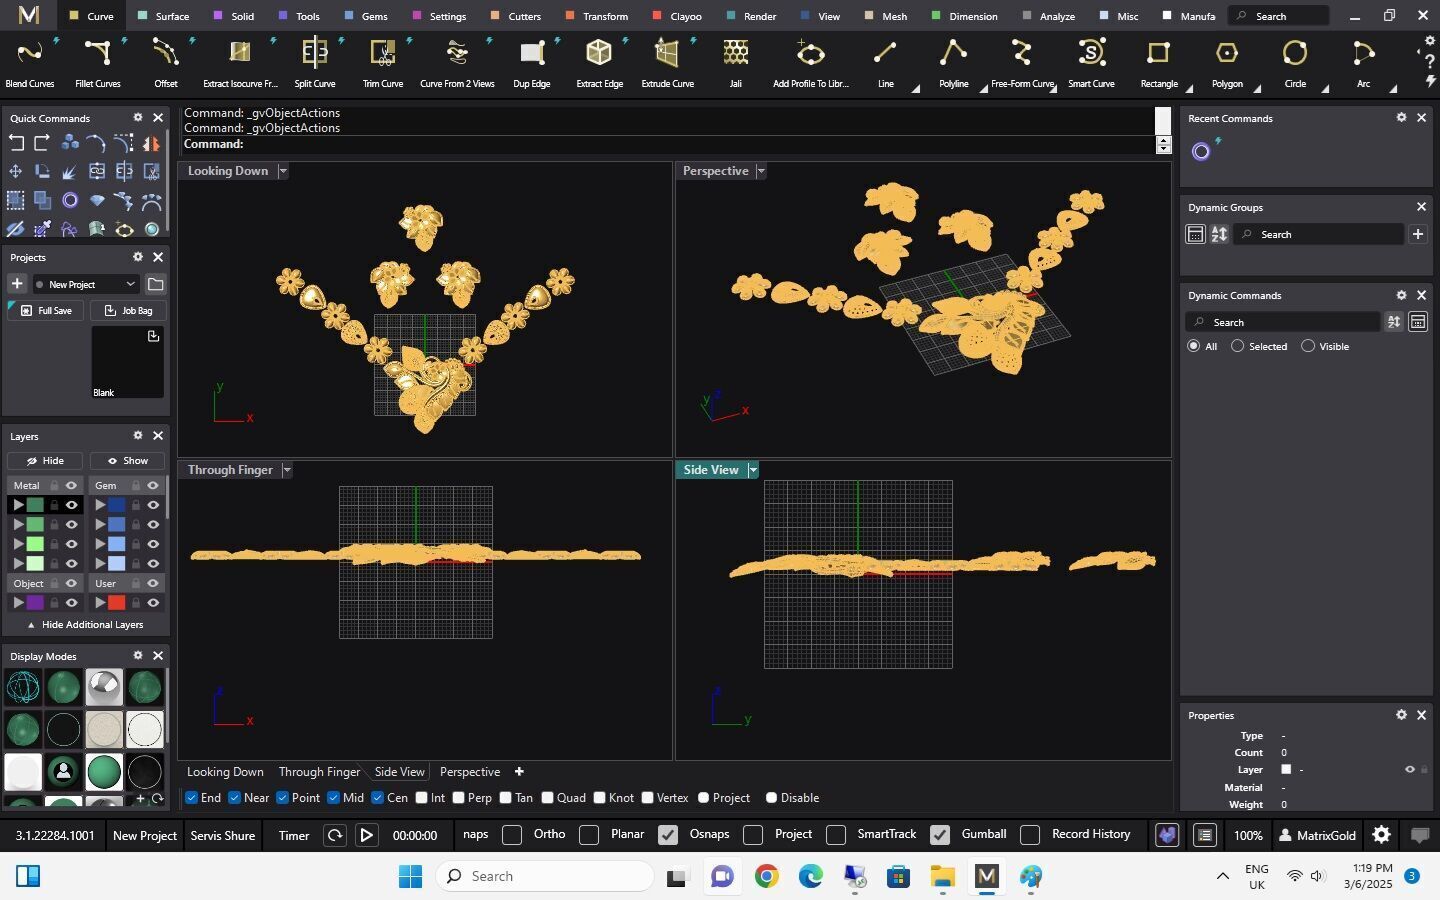1440x900 pixels.
Task: Reset the timer with the refresh button
Action: pos(335,835)
